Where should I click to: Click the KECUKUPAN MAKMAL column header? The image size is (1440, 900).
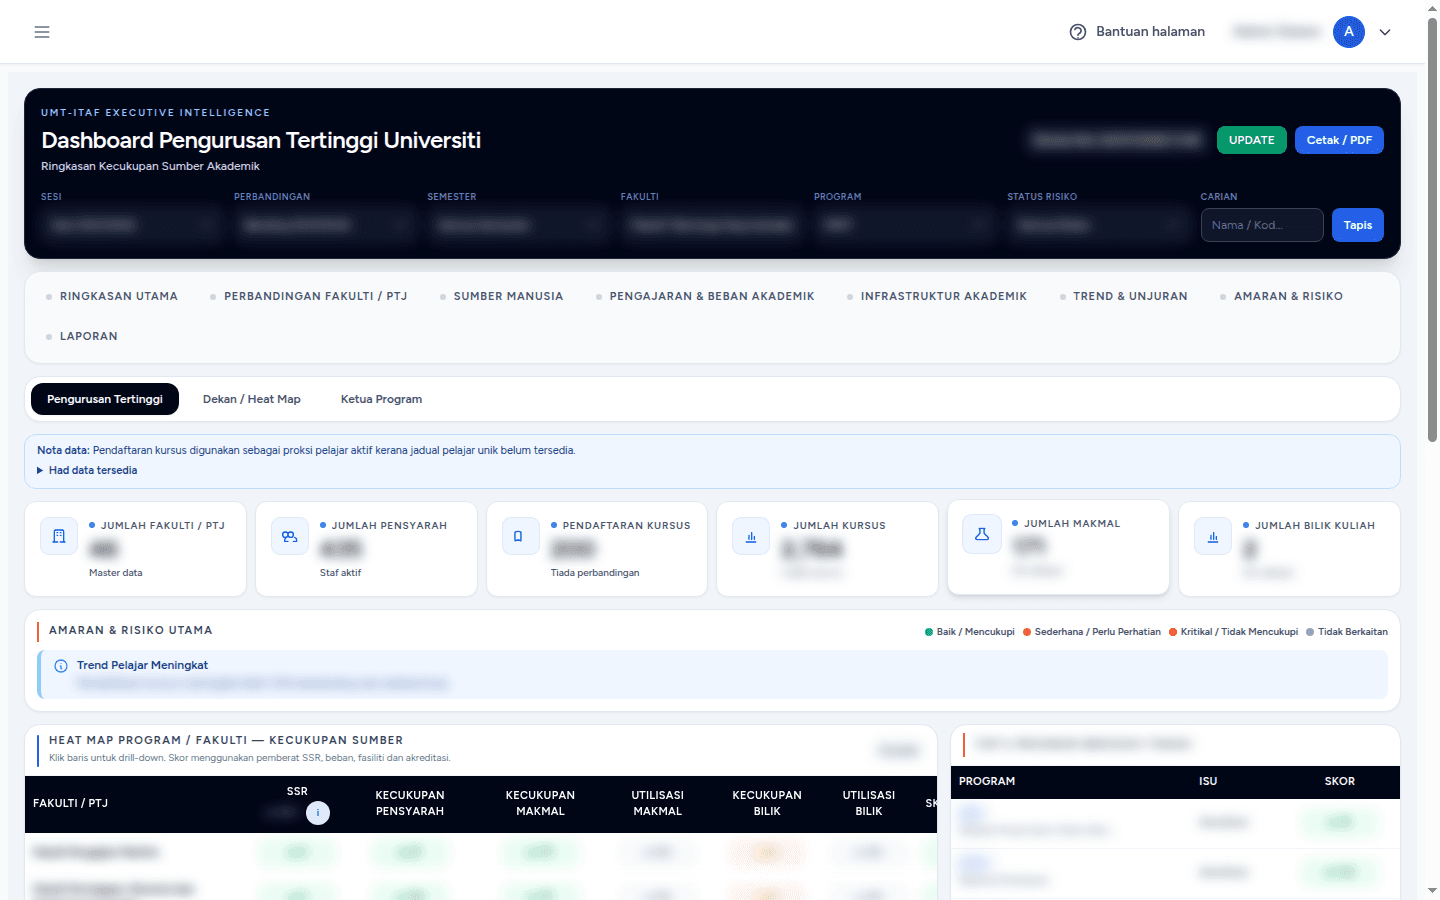click(540, 803)
